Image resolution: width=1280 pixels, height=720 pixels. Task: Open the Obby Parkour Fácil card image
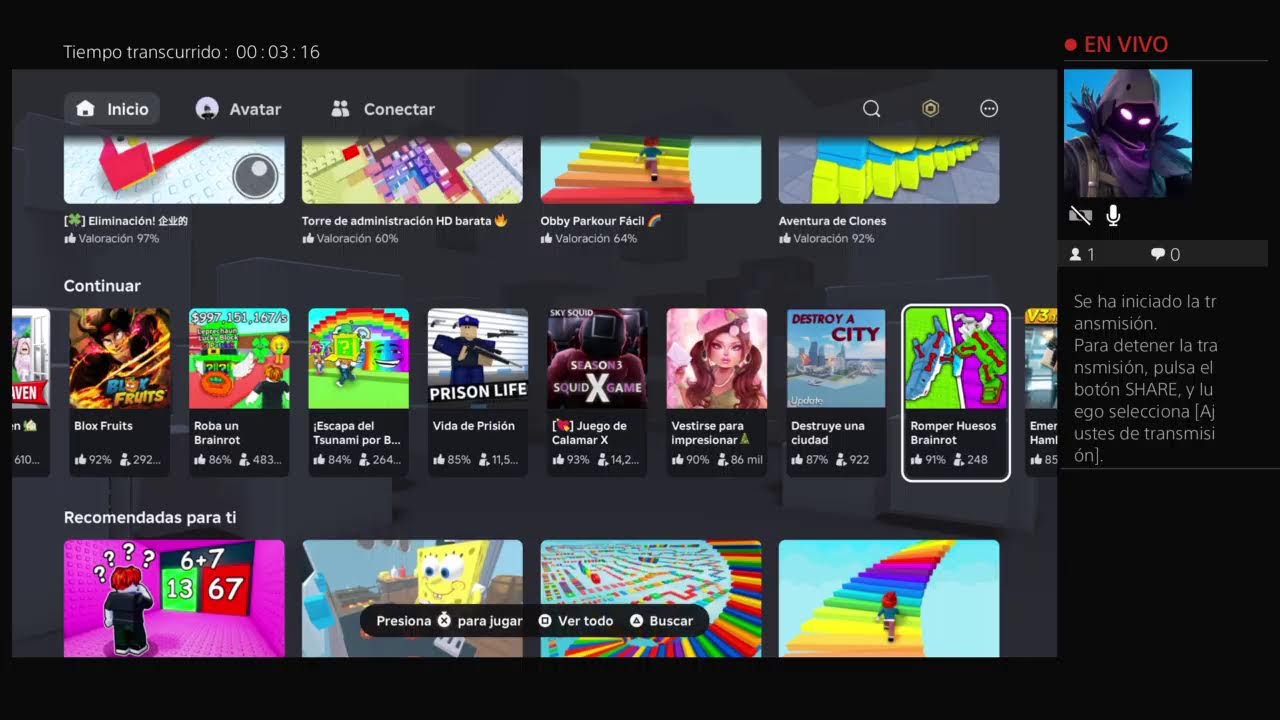point(651,171)
